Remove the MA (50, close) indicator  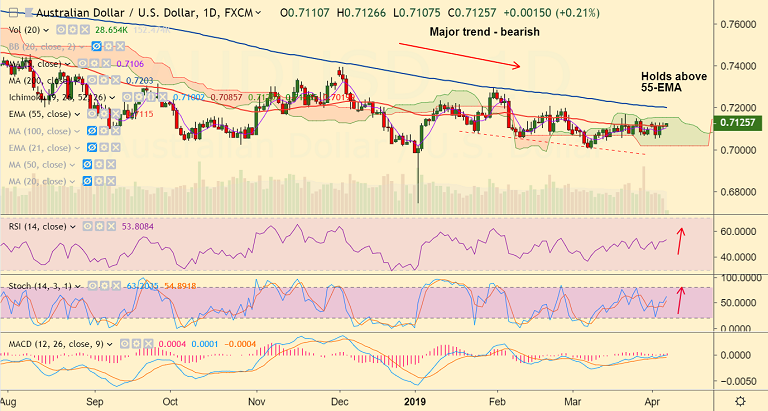111,164
